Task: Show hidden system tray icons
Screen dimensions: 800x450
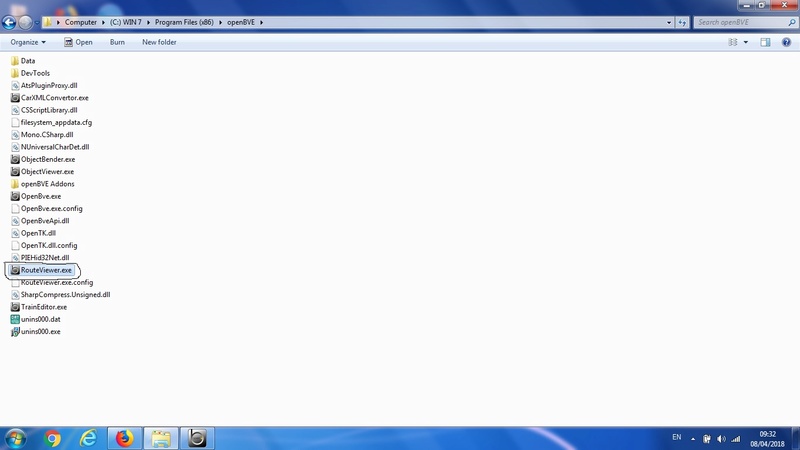Action: pyautogui.click(x=693, y=439)
